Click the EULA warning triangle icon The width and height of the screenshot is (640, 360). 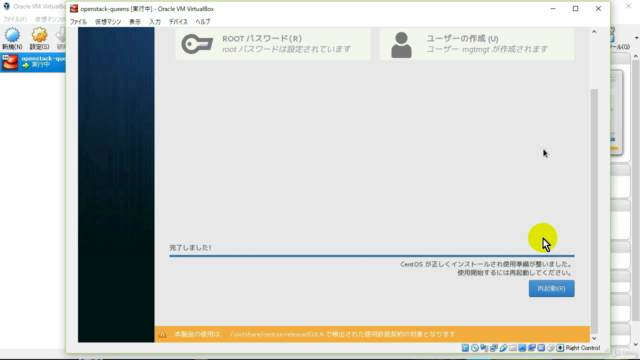click(x=162, y=334)
